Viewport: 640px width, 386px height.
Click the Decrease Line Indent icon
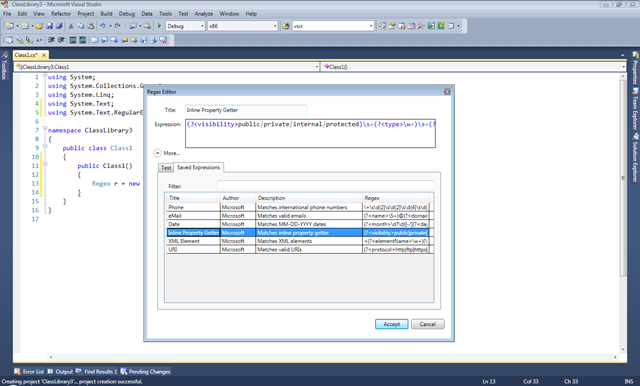click(51, 40)
